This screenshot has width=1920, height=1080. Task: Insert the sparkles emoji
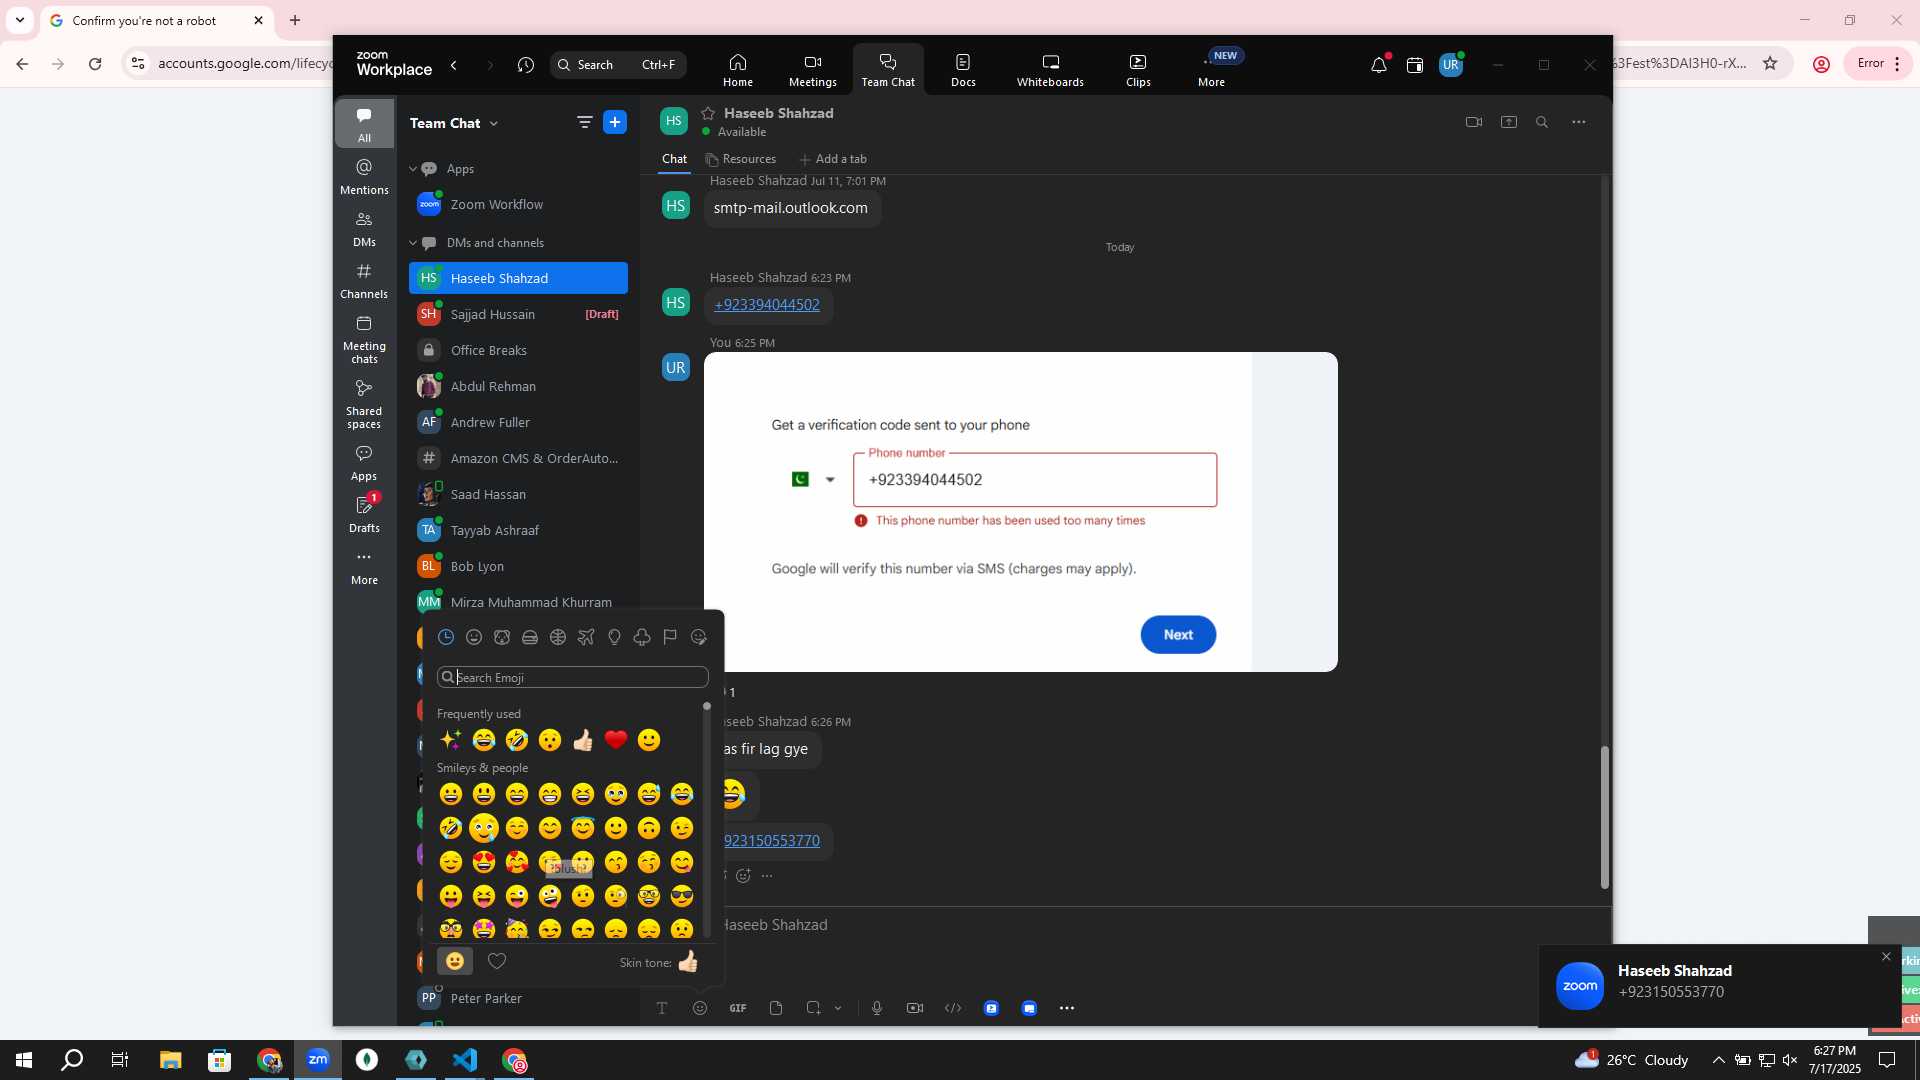451,740
